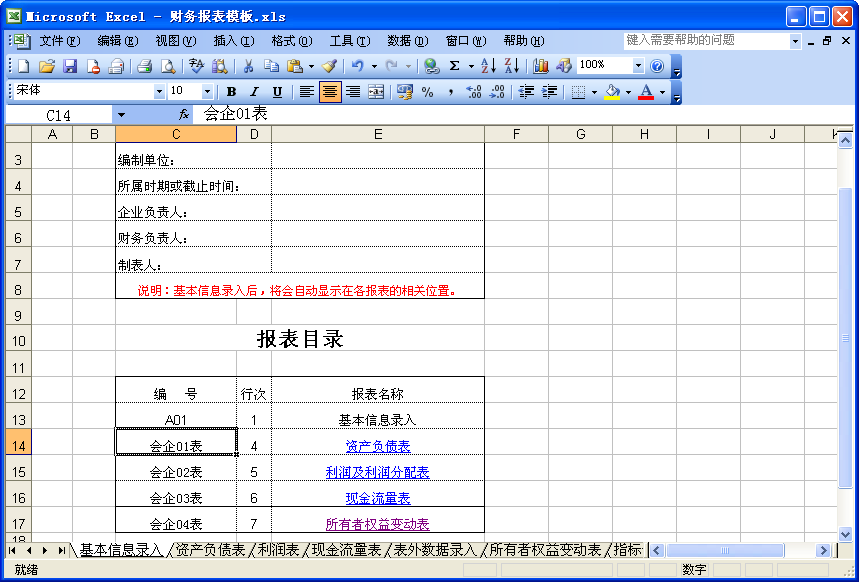The image size is (859, 582).
Task: Open Print Preview from the toolbar
Action: pos(168,66)
